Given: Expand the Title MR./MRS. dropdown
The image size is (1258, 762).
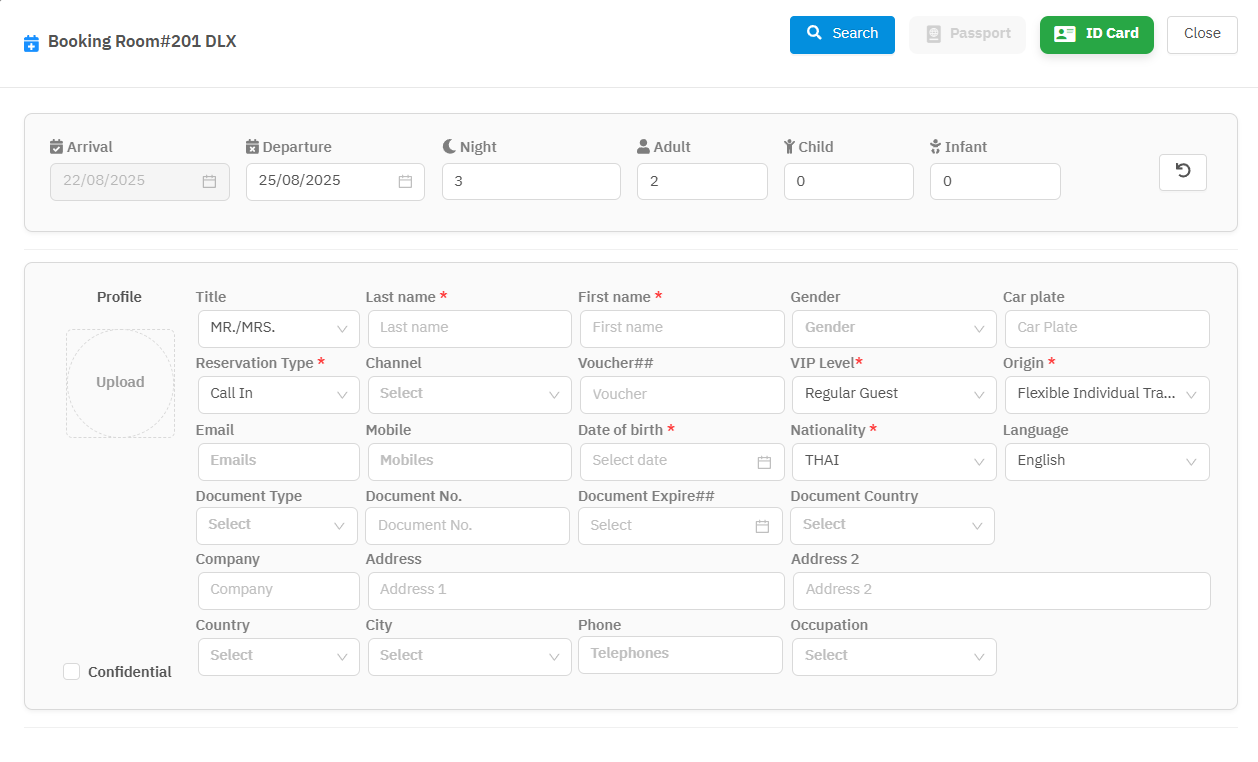Looking at the screenshot, I should point(278,328).
